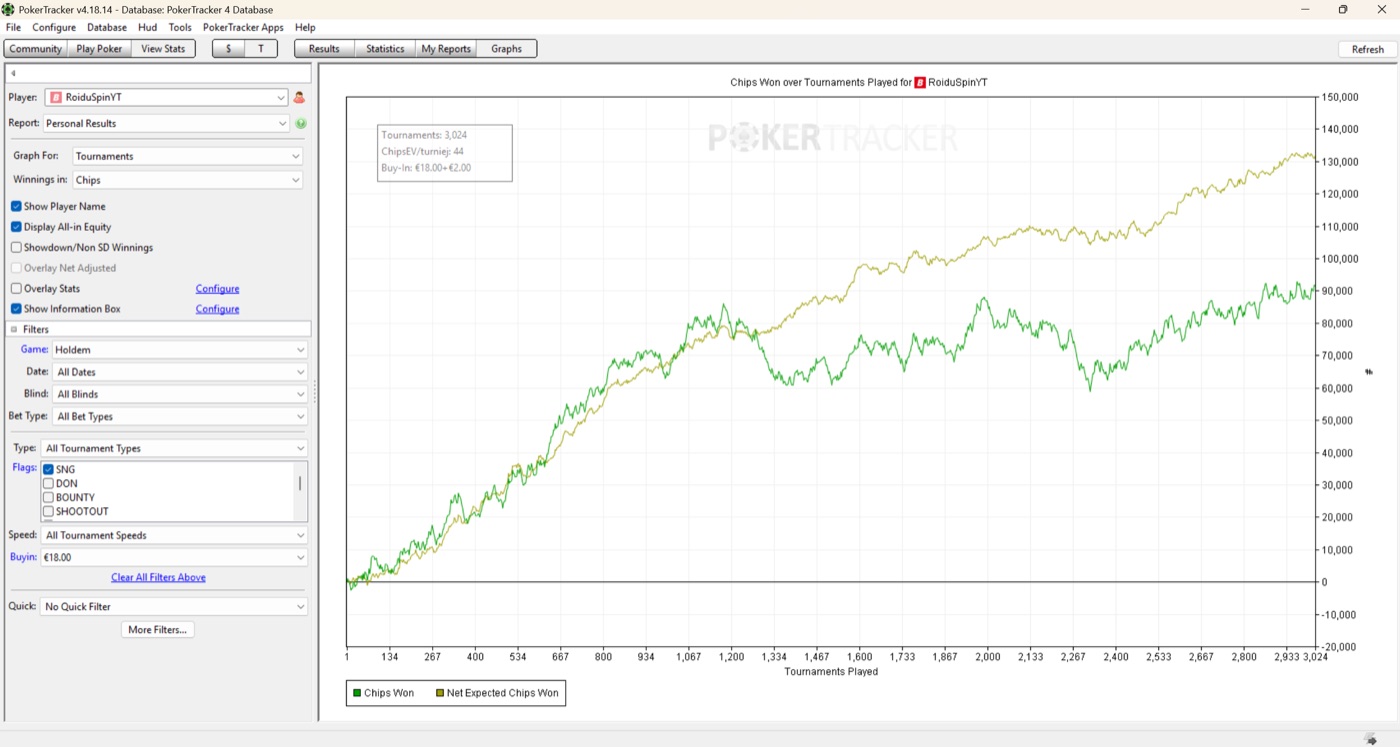1400x747 pixels.
Task: Switch to the Play Poker view
Action: (x=100, y=49)
